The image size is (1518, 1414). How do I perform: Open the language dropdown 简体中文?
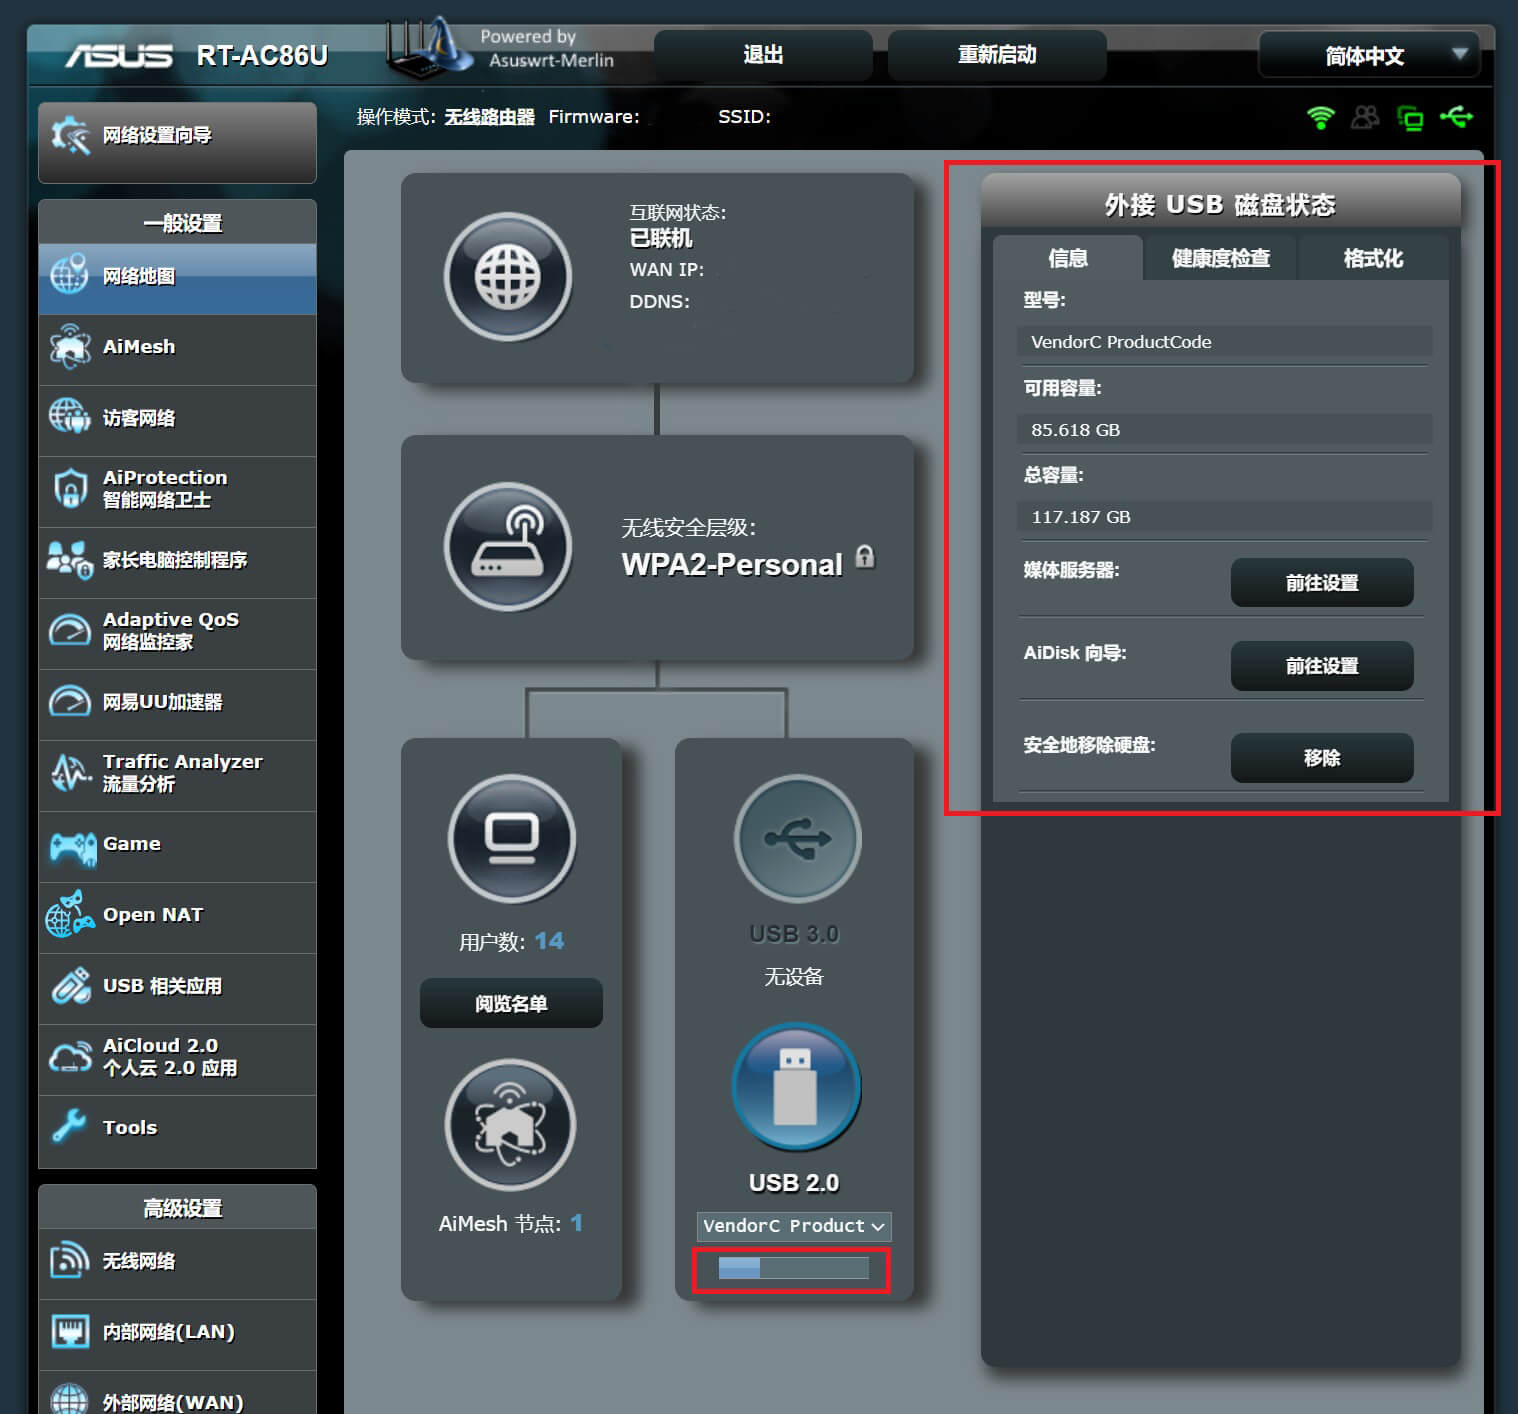tap(1368, 56)
